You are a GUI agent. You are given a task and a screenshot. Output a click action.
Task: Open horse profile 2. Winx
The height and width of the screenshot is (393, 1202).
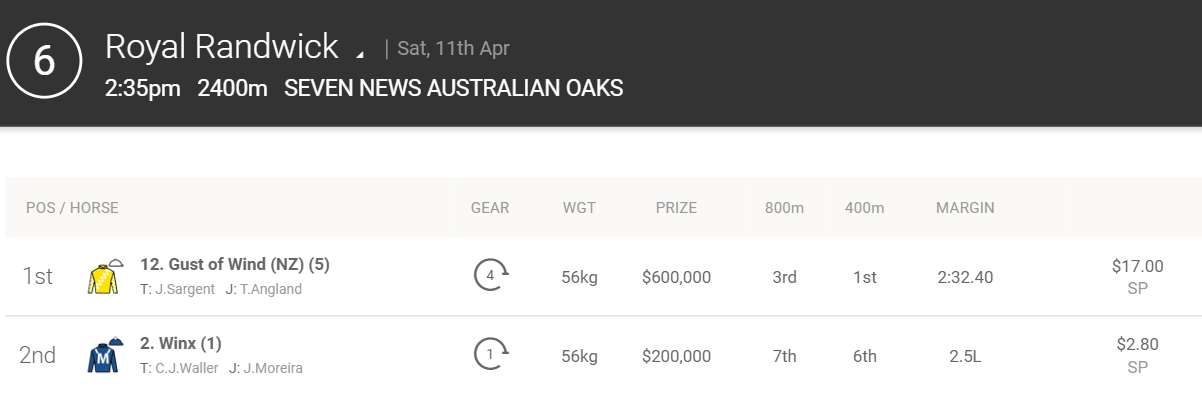[181, 344]
